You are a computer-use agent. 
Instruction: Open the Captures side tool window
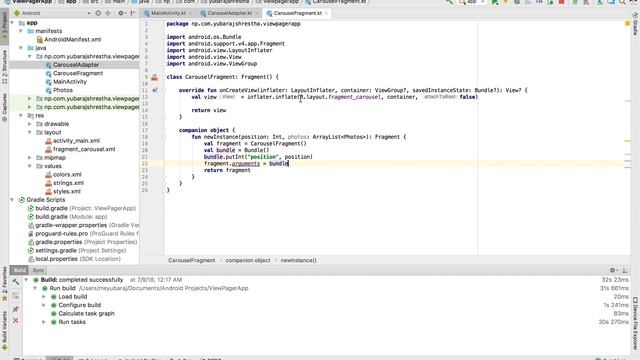(x=4, y=107)
